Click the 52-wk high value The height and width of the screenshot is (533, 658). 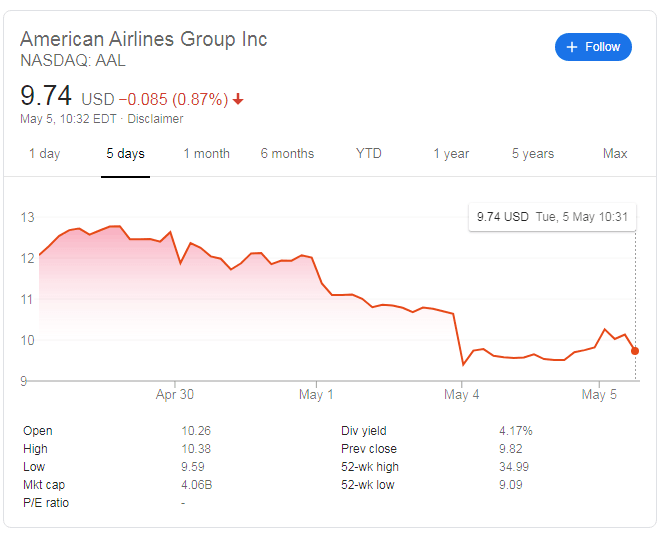coord(513,467)
